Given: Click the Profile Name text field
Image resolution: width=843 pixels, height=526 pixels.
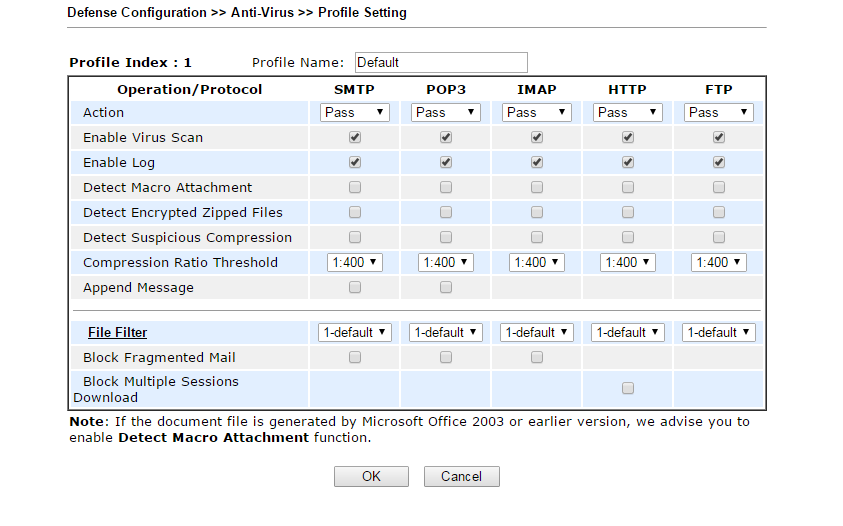Looking at the screenshot, I should [x=440, y=62].
